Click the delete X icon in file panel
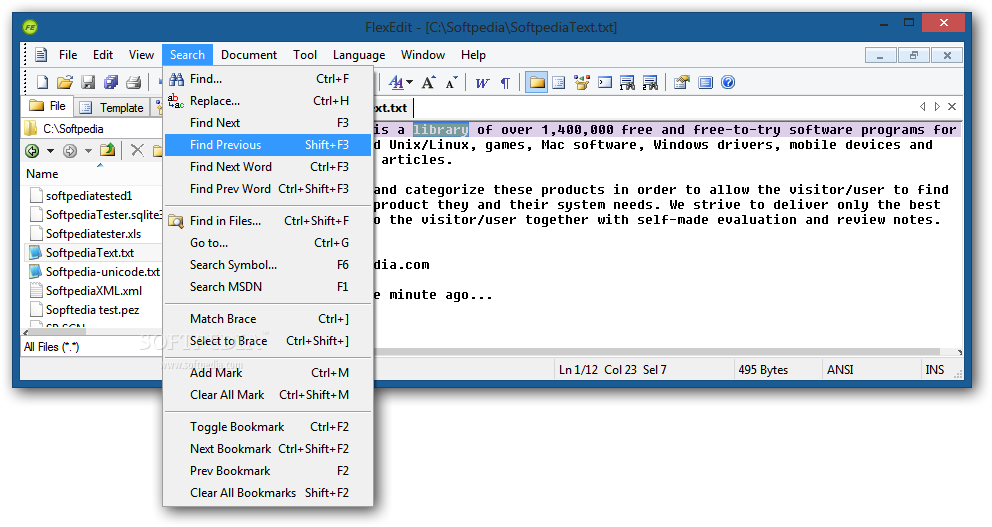This screenshot has width=992, height=527. pos(137,150)
